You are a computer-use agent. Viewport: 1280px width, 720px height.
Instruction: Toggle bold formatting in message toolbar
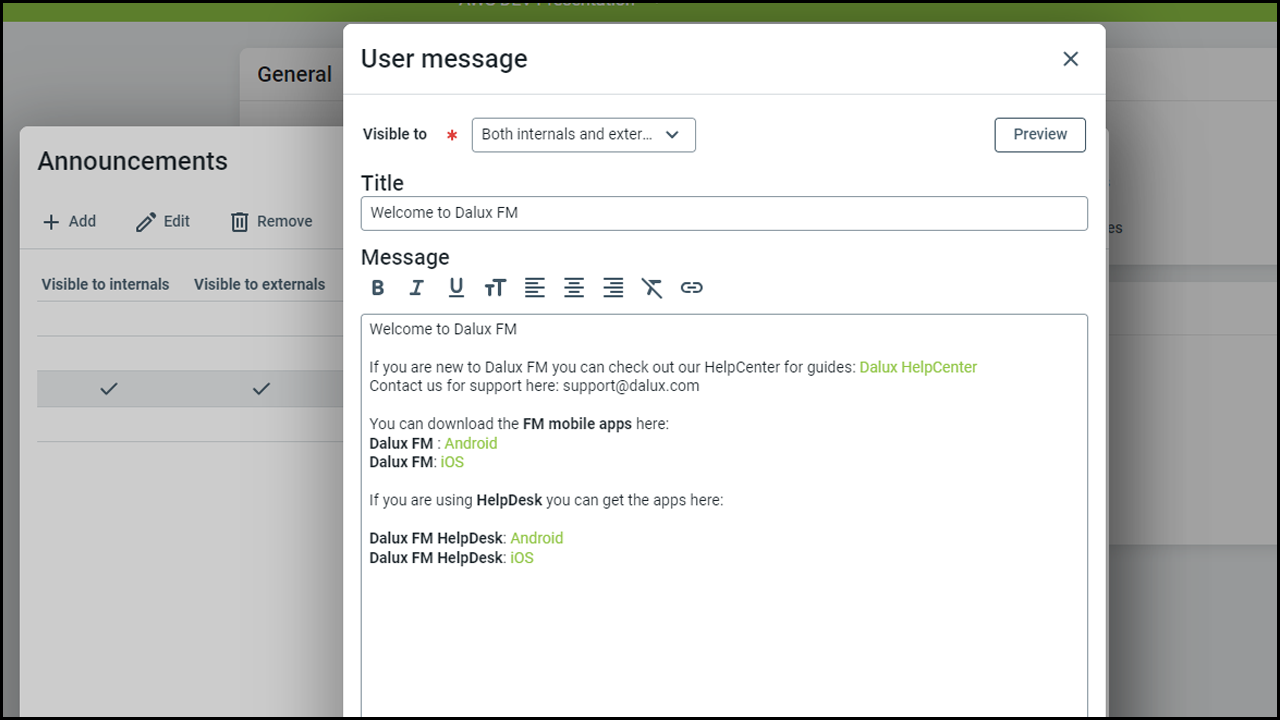[x=378, y=288]
